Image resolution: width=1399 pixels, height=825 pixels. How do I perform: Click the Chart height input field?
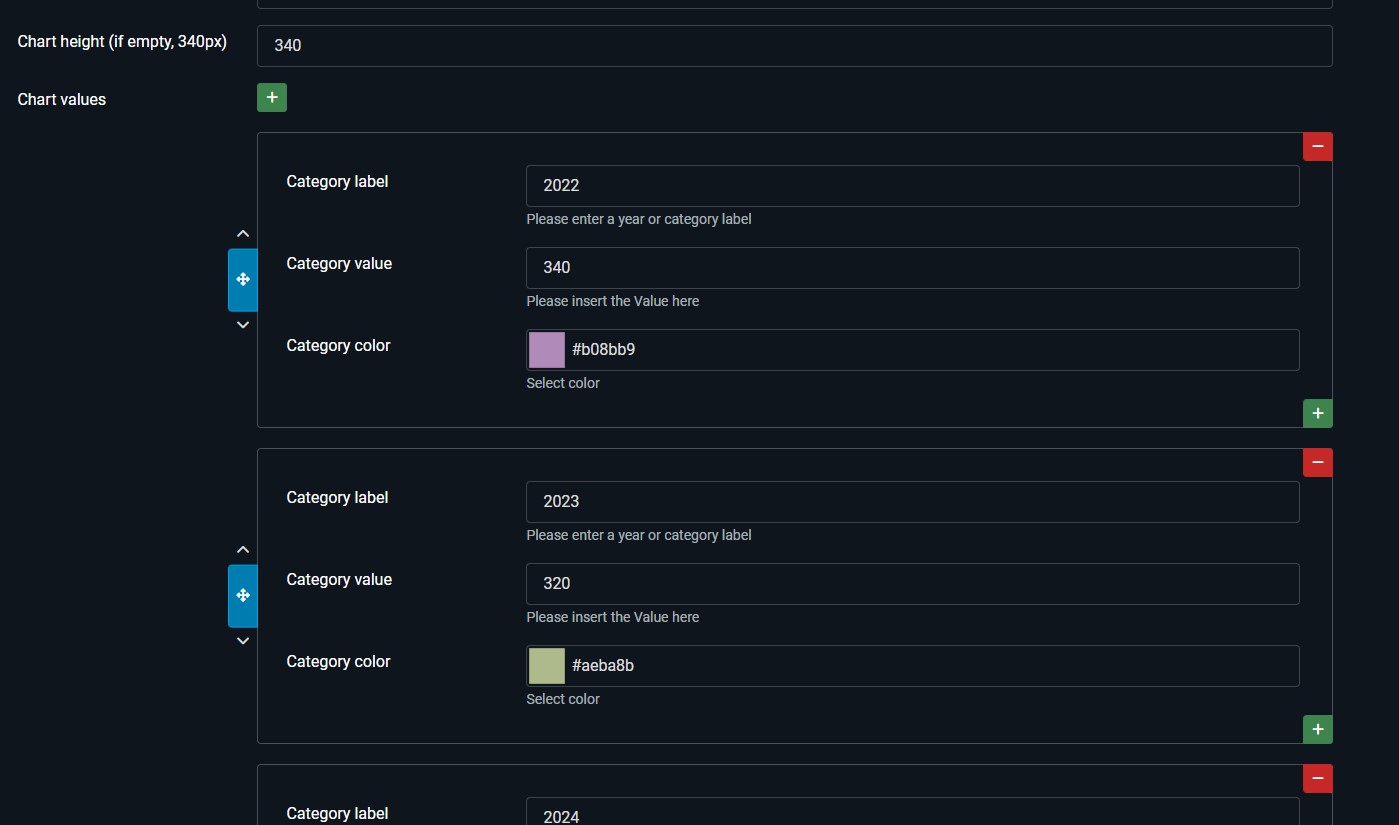tap(794, 46)
